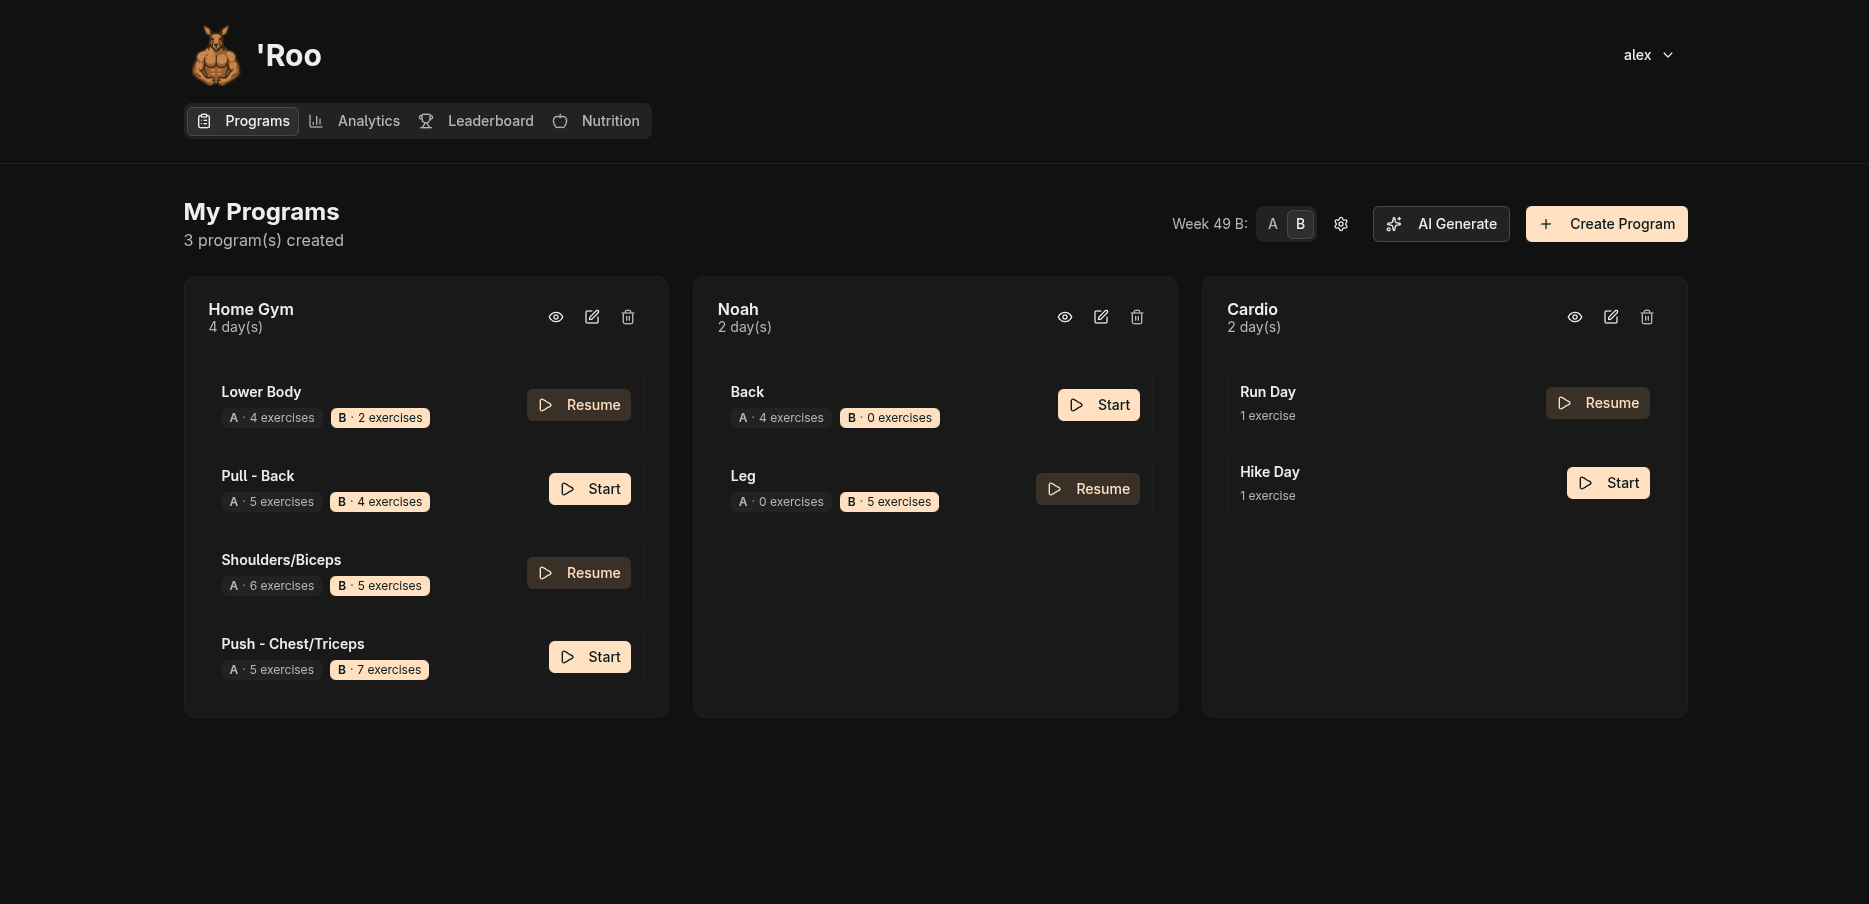The height and width of the screenshot is (904, 1869).
Task: Click the Create Program button
Action: coord(1606,224)
